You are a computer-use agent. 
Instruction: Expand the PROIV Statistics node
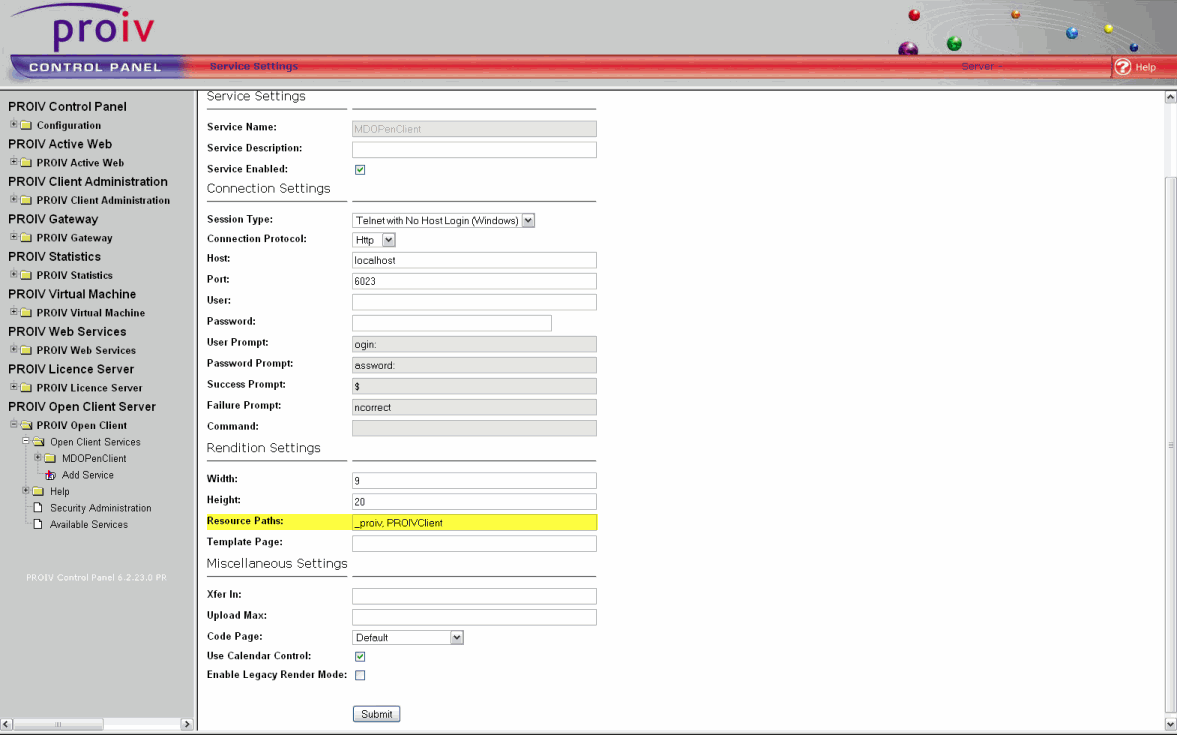(14, 274)
